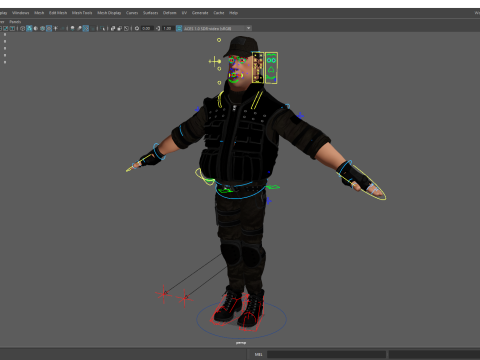
Task: Open the Surfaces menu
Action: pos(151,13)
